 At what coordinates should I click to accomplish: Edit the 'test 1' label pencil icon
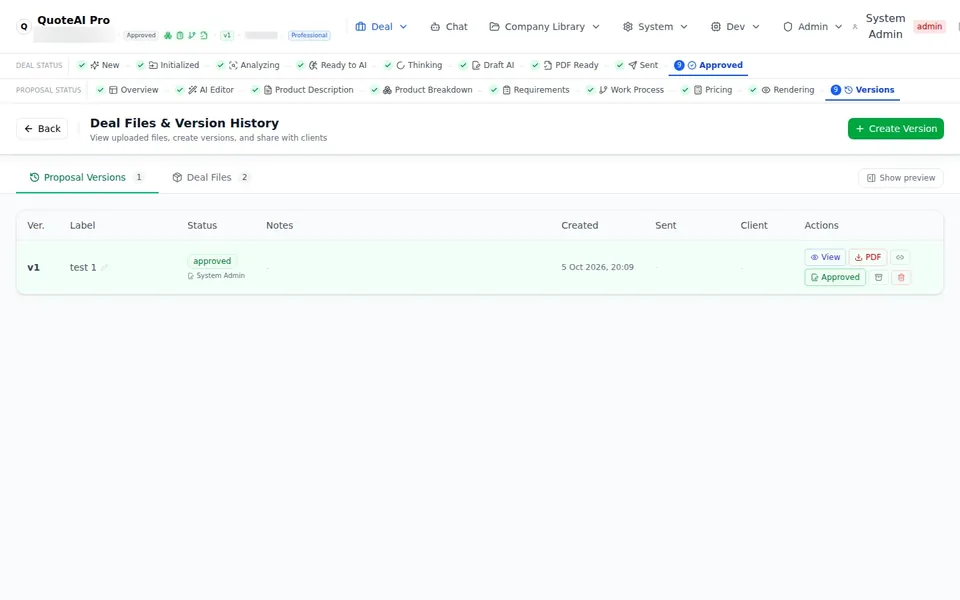pos(105,268)
